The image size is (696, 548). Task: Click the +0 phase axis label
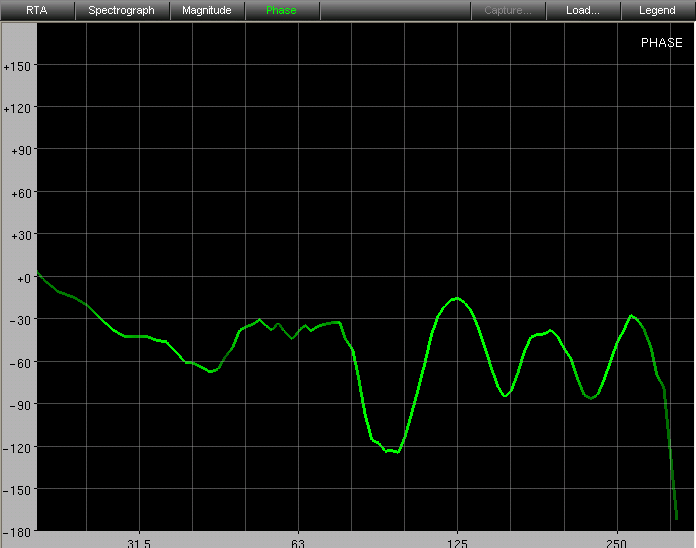pyautogui.click(x=24, y=278)
